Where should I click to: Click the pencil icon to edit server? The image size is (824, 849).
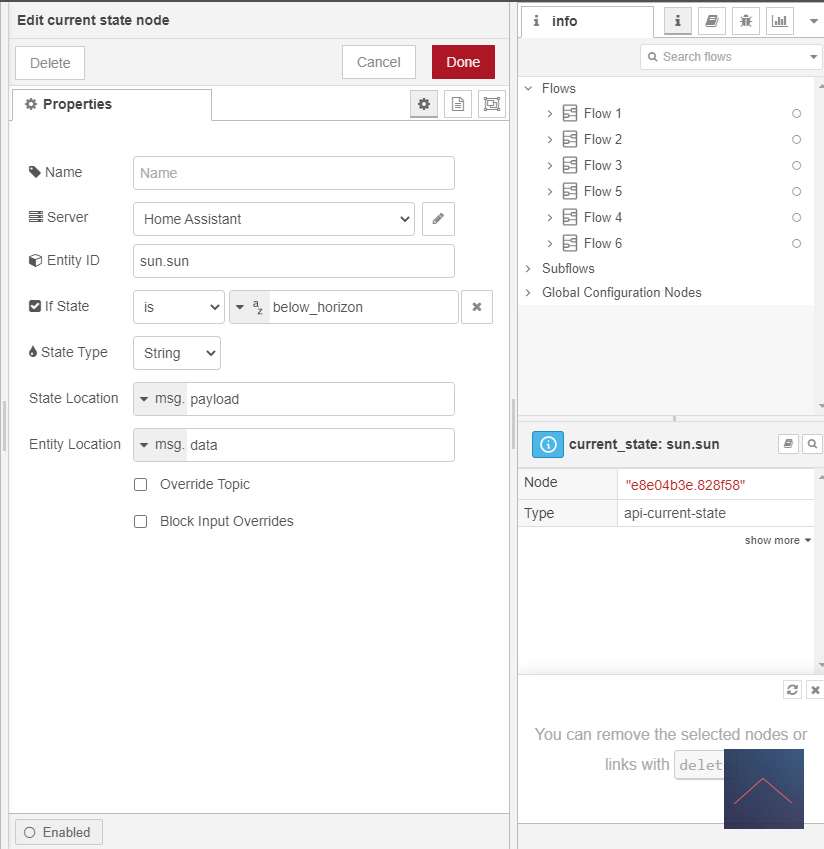coord(438,218)
